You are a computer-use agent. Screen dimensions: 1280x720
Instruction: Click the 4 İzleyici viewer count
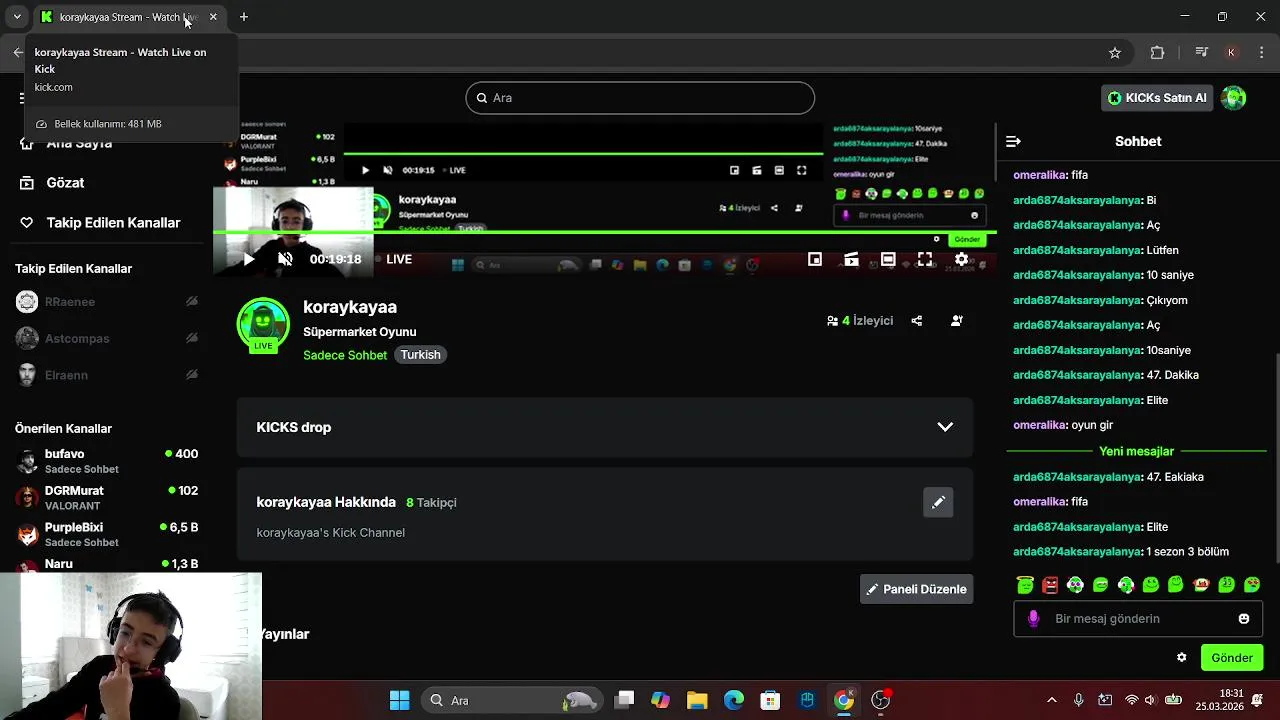860,321
